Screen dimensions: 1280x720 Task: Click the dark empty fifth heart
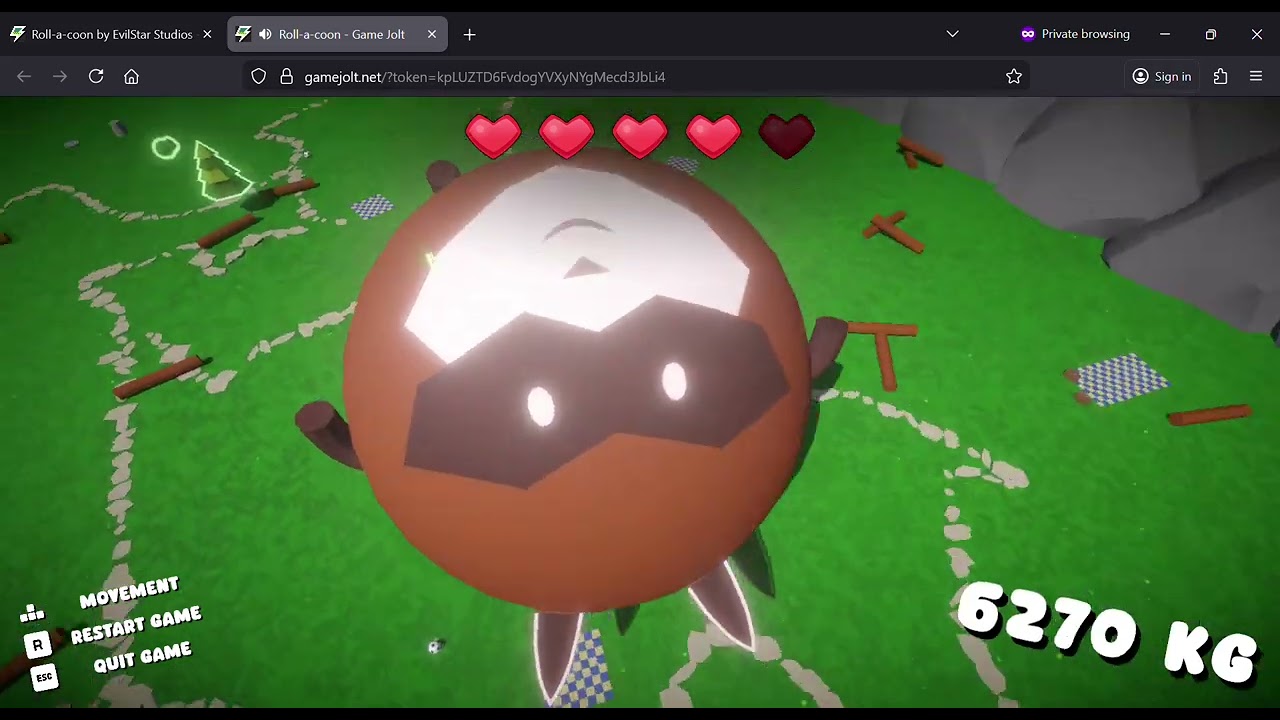point(787,135)
